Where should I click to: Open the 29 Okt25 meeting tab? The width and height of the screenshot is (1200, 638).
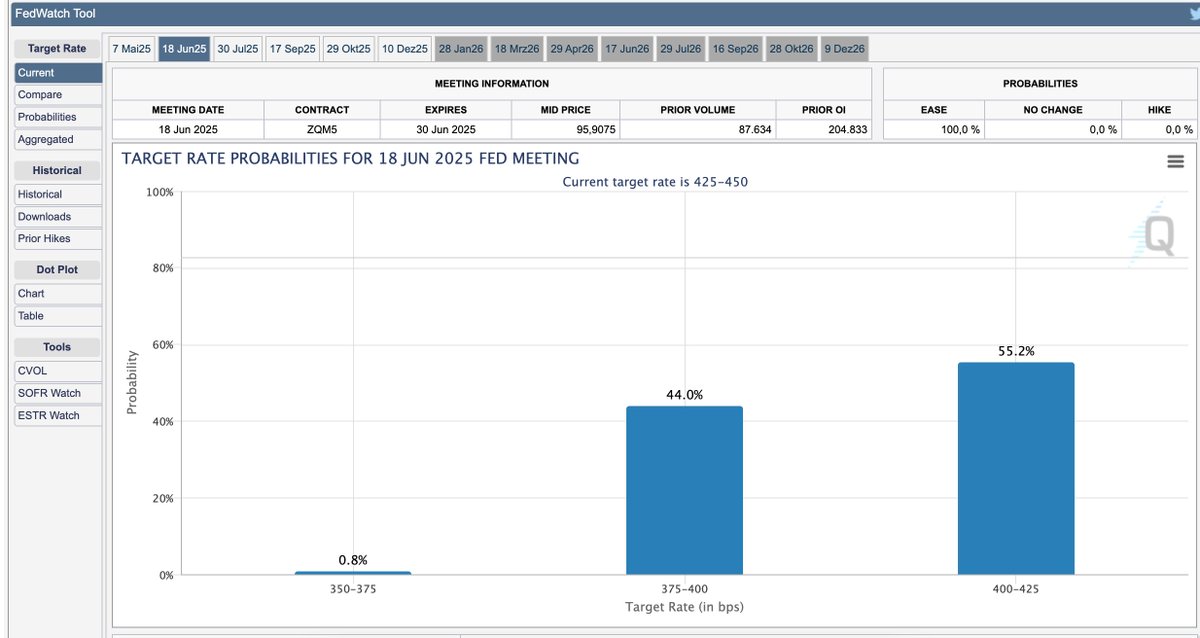(x=348, y=49)
